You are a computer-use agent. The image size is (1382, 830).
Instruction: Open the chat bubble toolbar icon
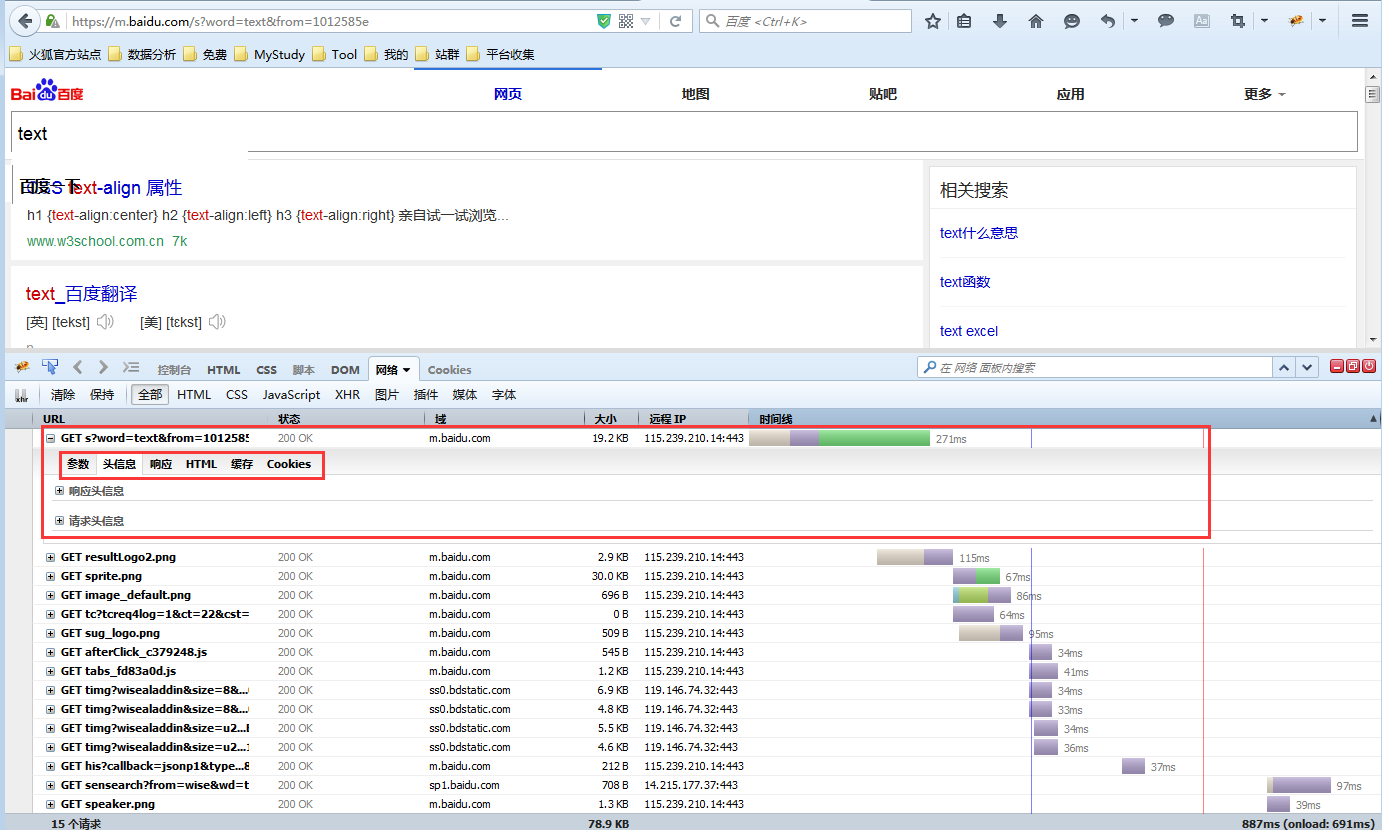pos(1166,21)
